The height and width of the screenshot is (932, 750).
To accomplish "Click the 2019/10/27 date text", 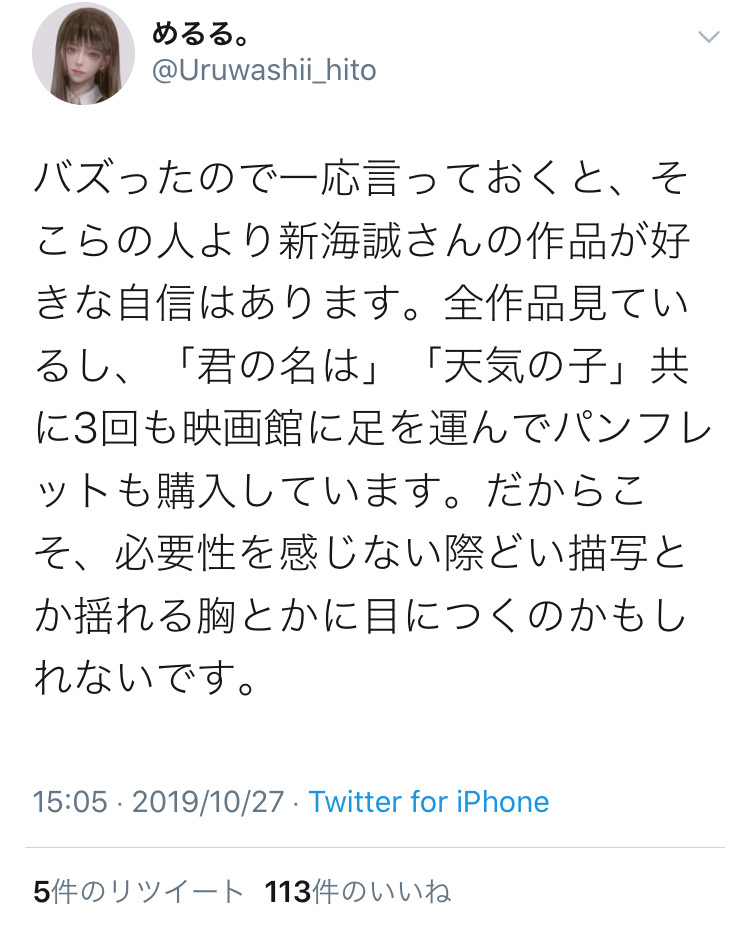I will [x=208, y=802].
